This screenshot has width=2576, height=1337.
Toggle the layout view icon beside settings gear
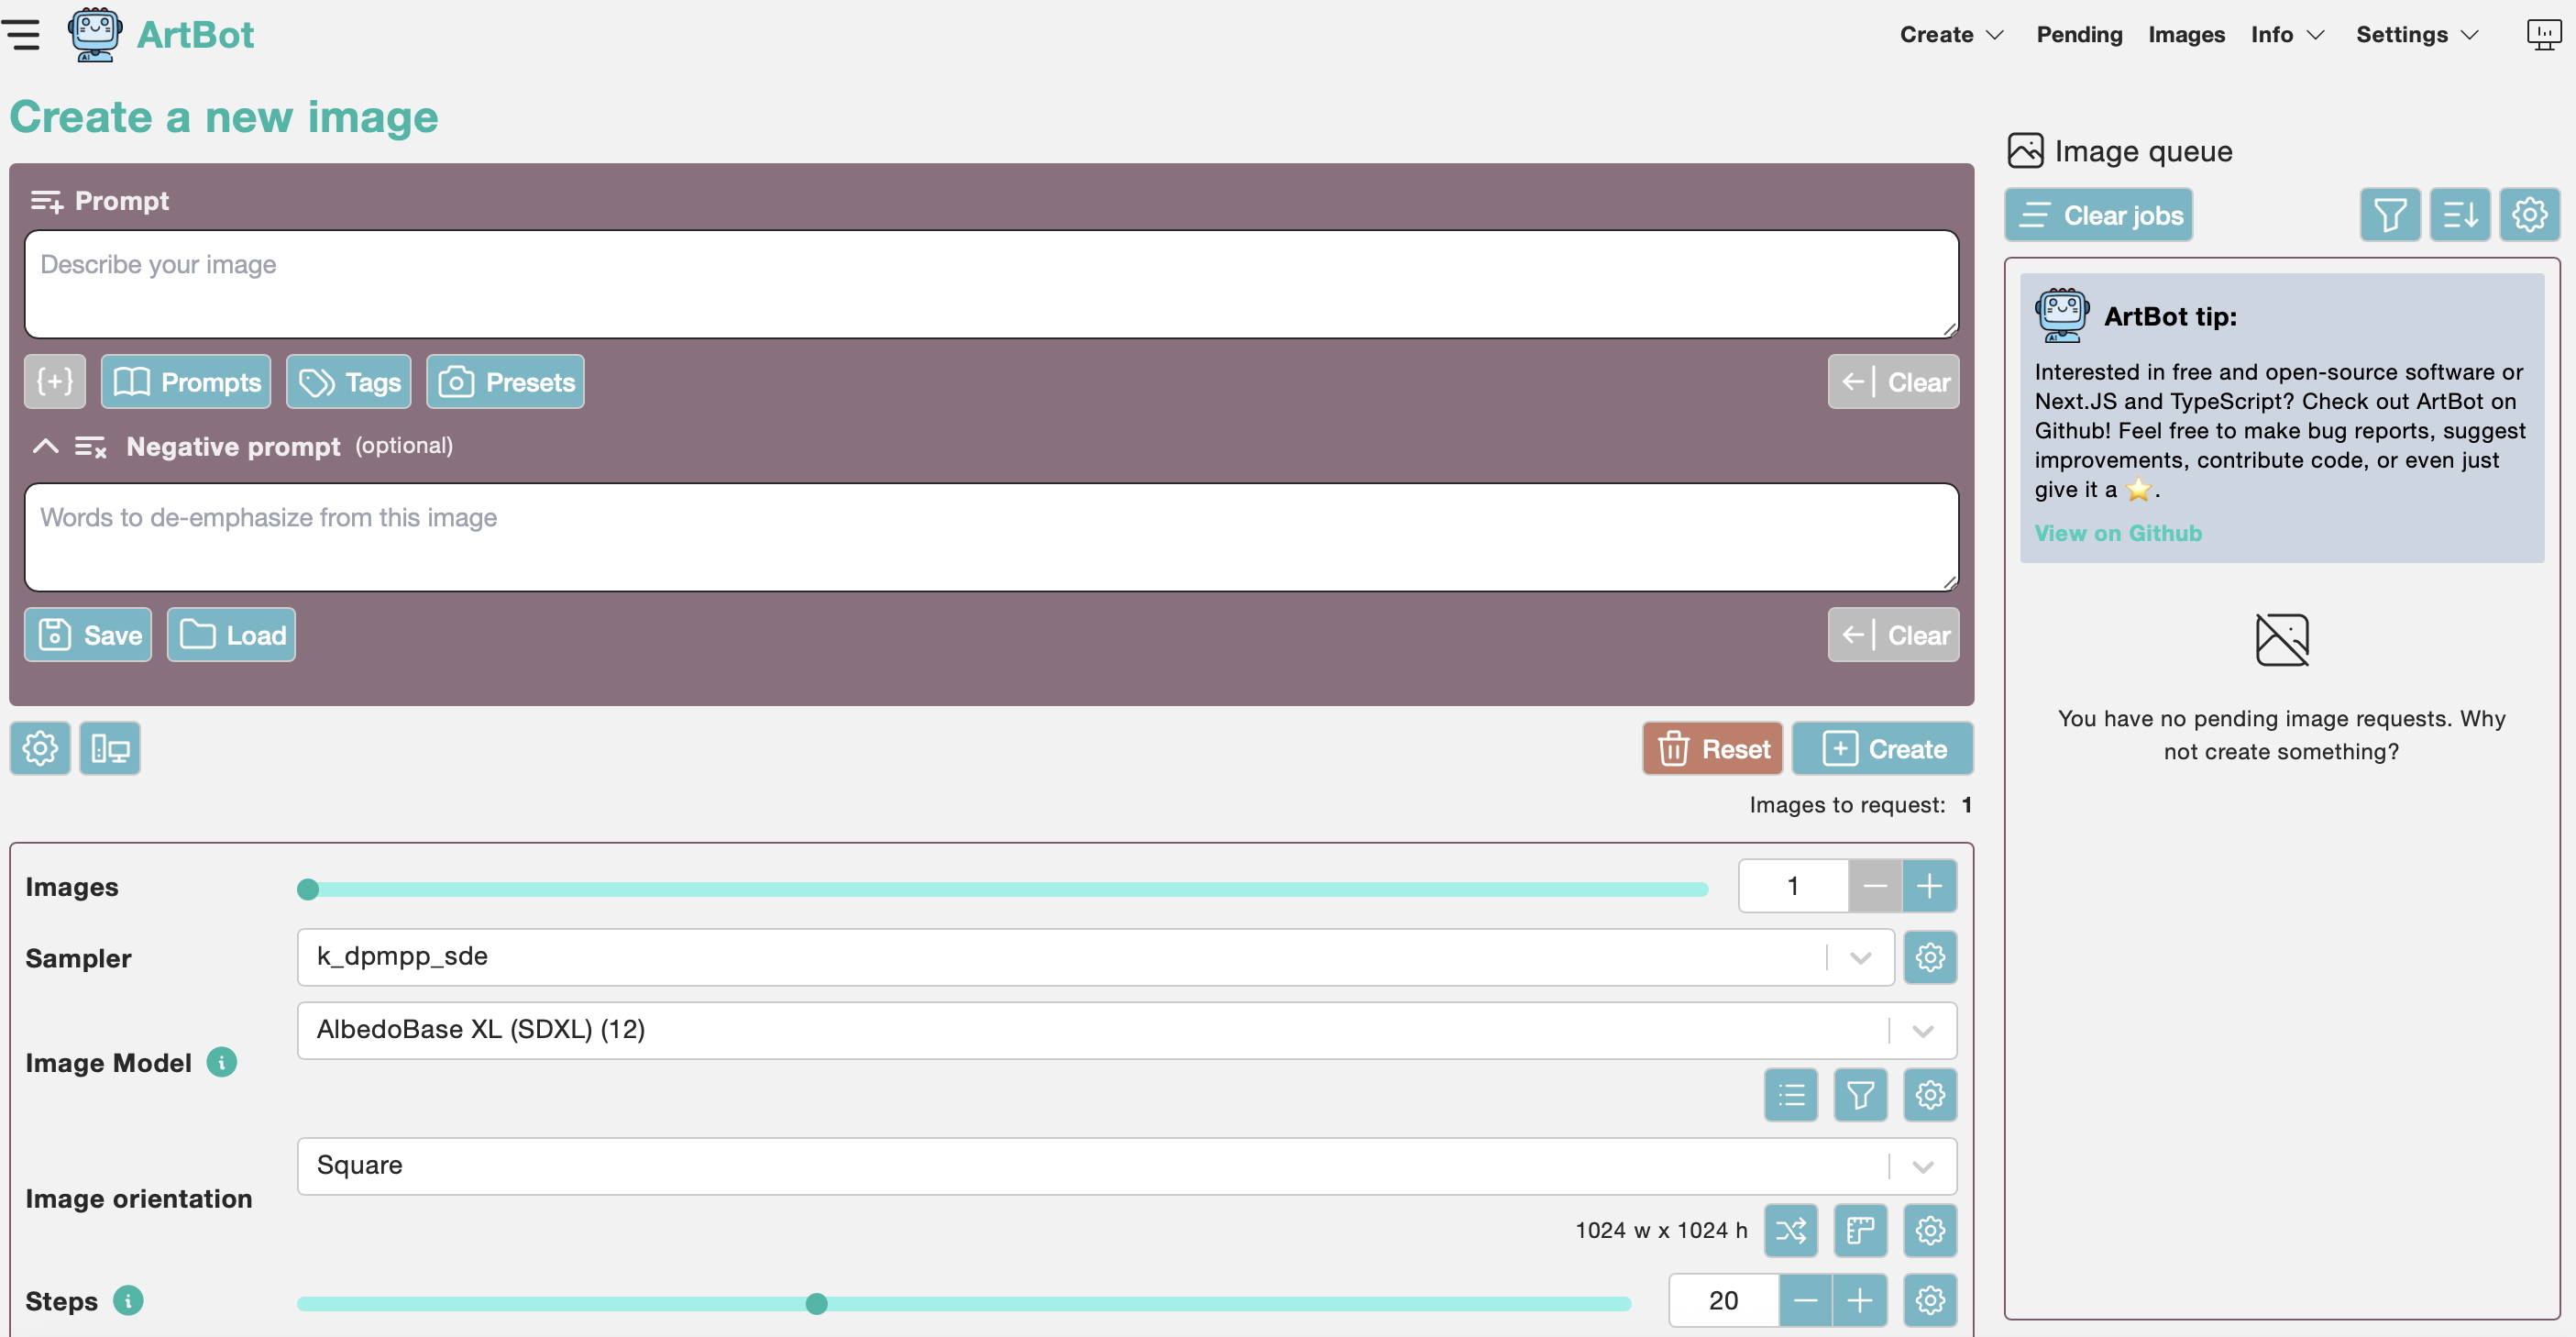[110, 748]
